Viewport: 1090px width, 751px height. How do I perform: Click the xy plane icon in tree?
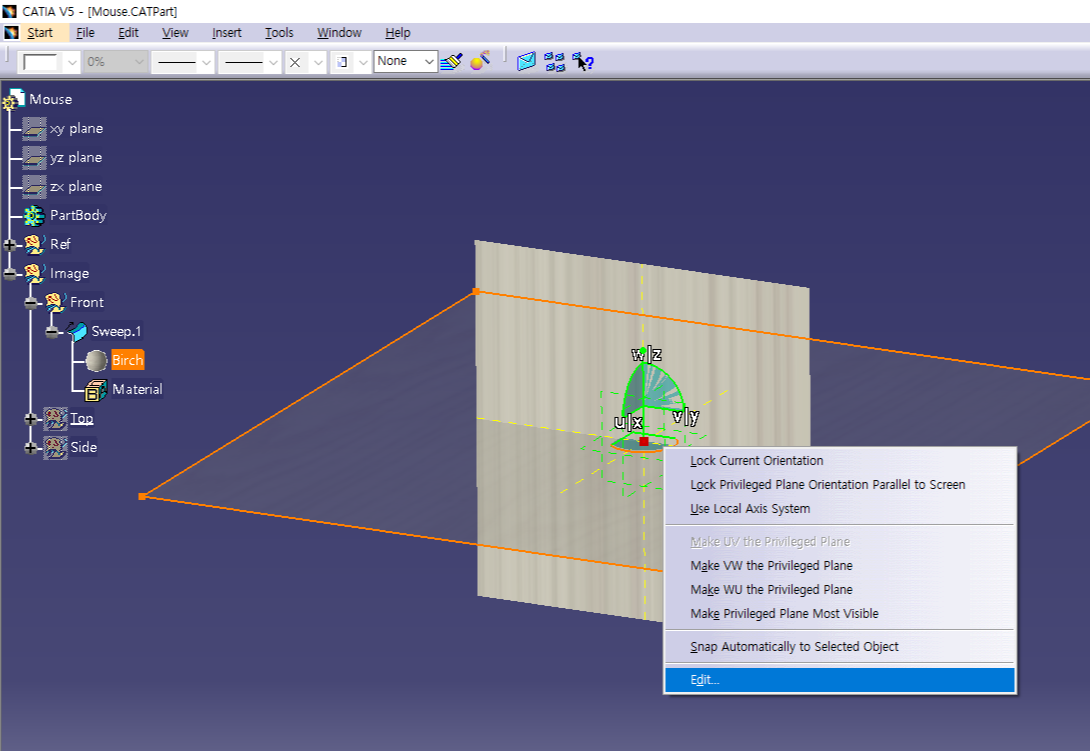tap(34, 129)
